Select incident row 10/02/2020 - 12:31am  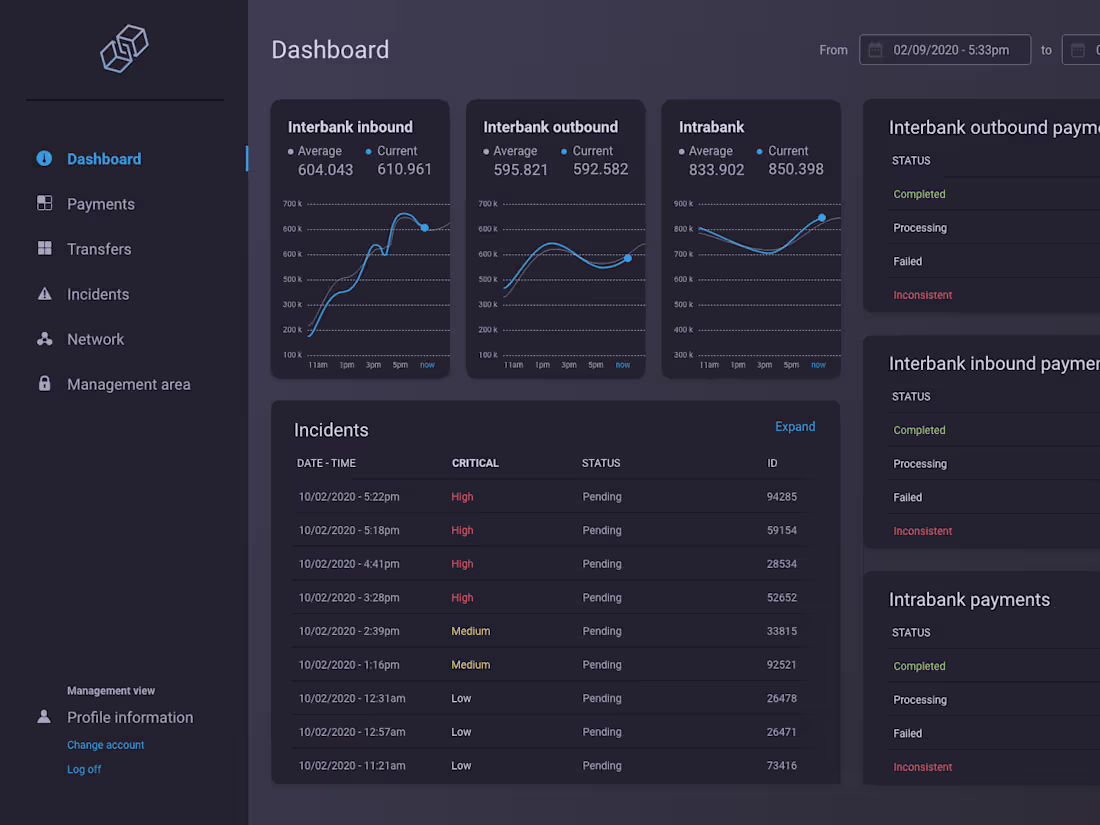point(553,699)
